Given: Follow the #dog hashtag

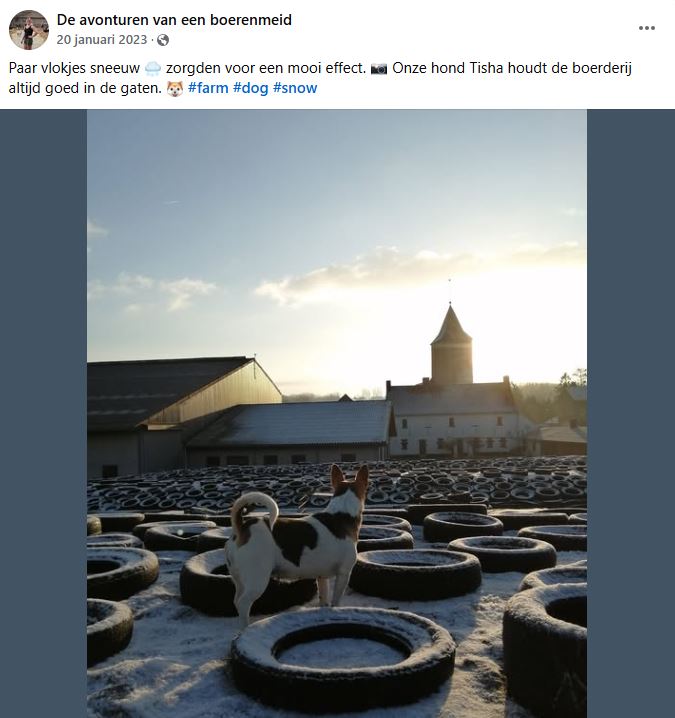Looking at the screenshot, I should [x=250, y=88].
